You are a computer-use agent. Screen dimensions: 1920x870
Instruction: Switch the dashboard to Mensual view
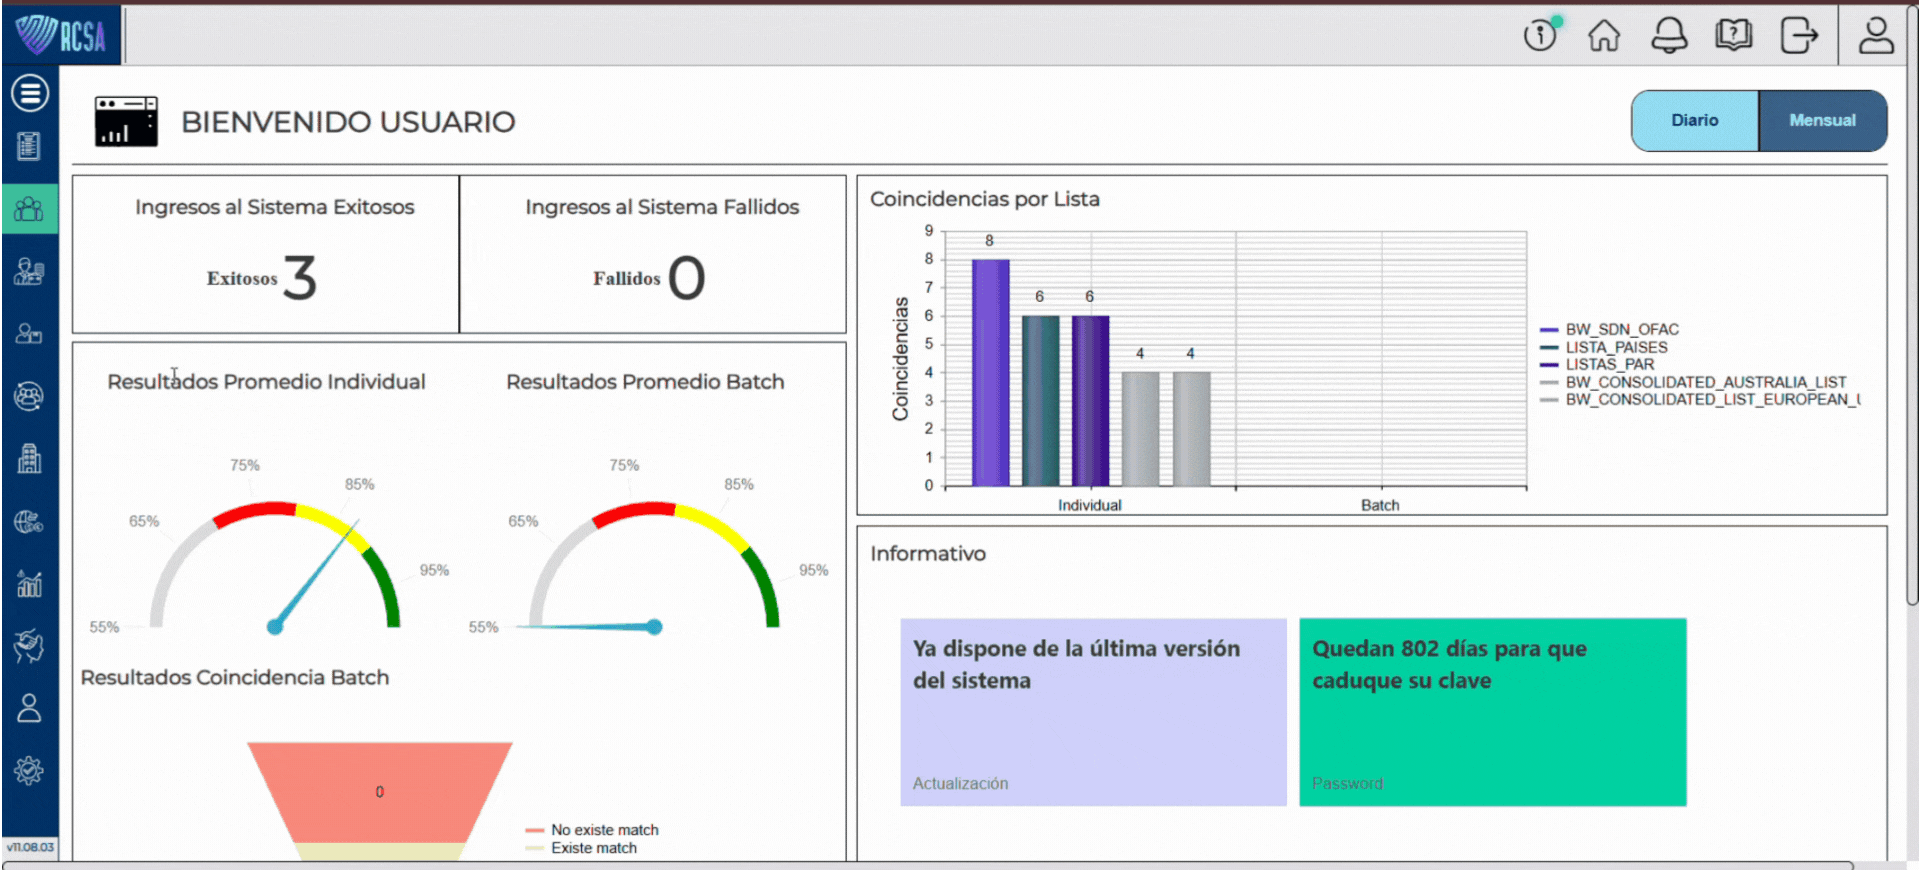click(1822, 121)
